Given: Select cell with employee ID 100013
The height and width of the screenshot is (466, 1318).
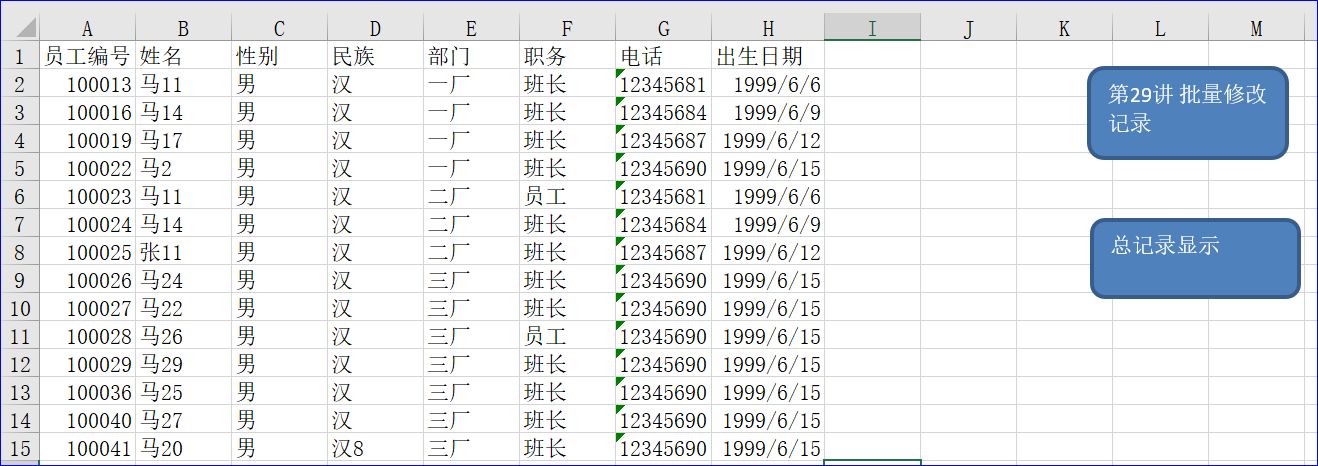Looking at the screenshot, I should [88, 84].
